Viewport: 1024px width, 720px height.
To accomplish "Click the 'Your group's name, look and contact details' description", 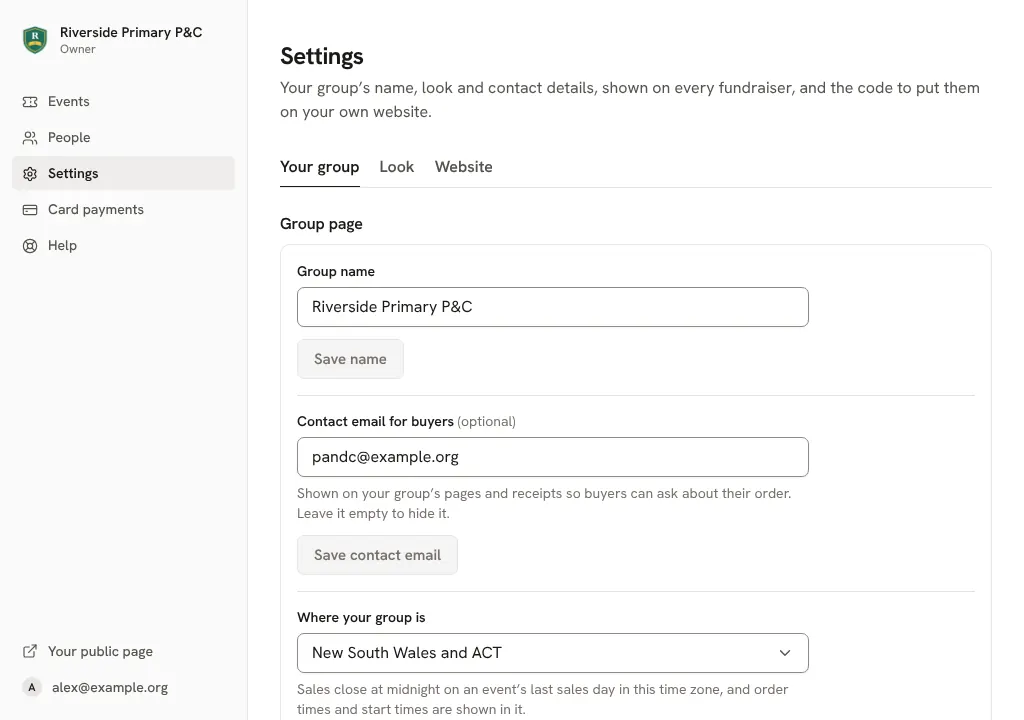I will click(x=630, y=100).
